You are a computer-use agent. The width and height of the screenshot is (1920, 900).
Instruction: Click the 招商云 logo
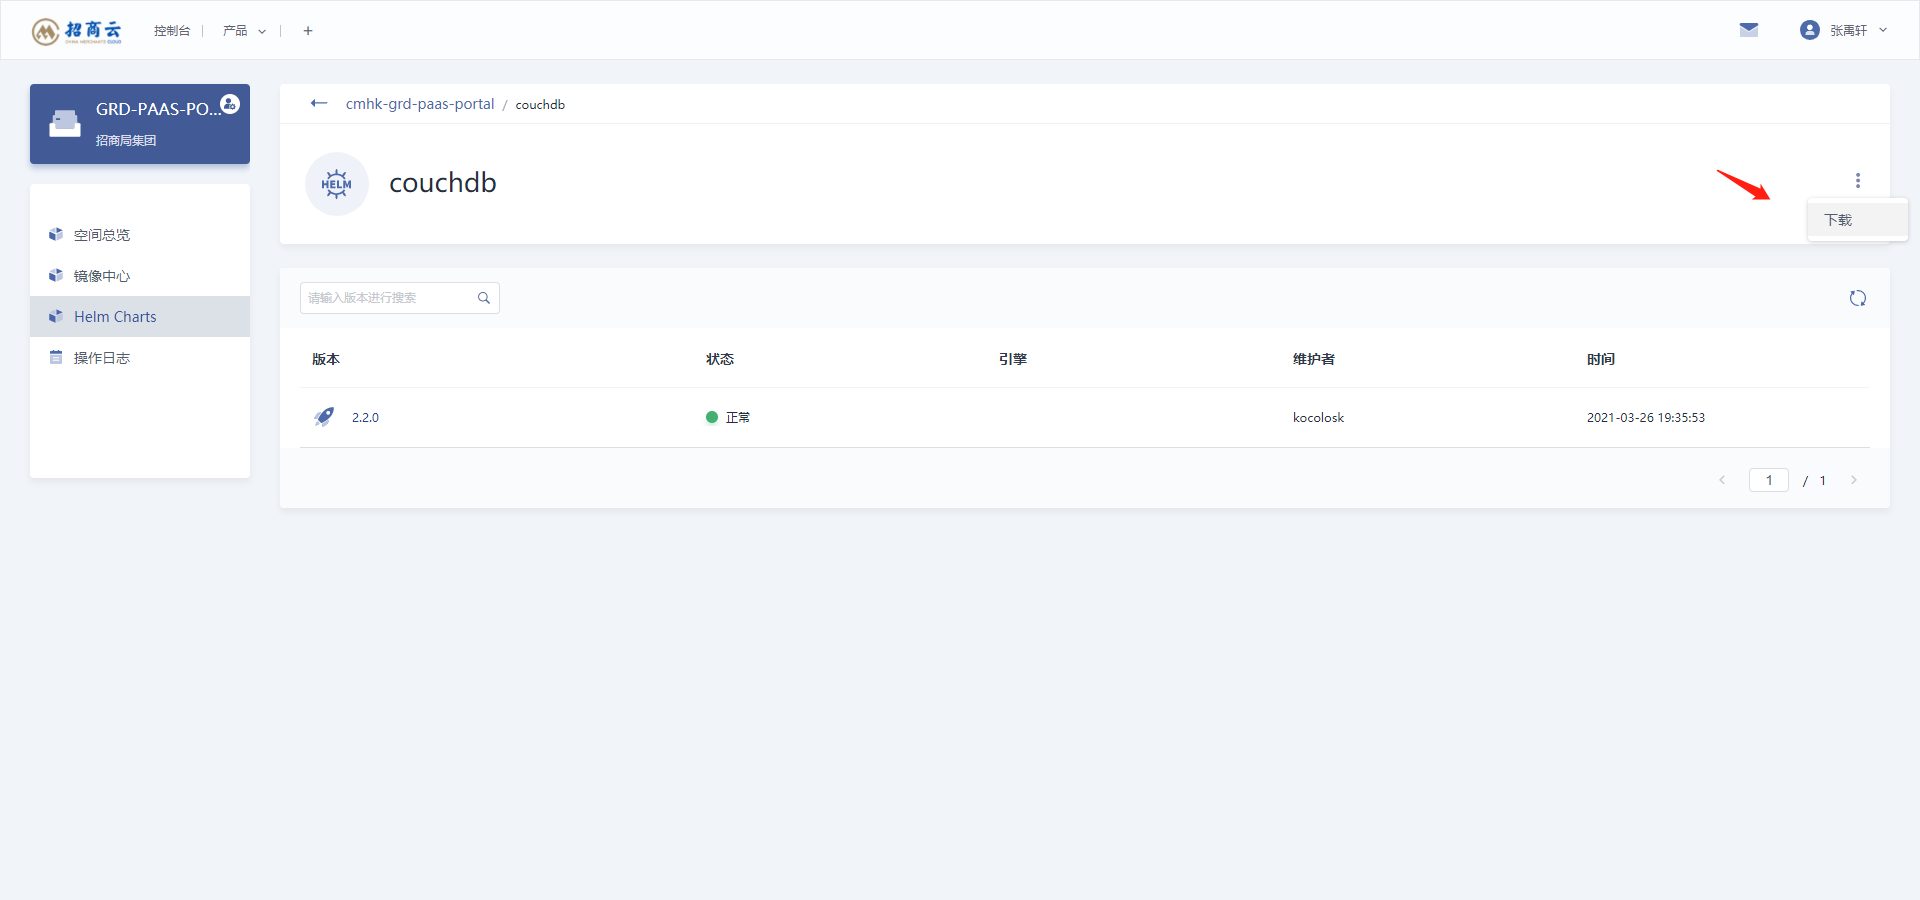click(x=77, y=31)
